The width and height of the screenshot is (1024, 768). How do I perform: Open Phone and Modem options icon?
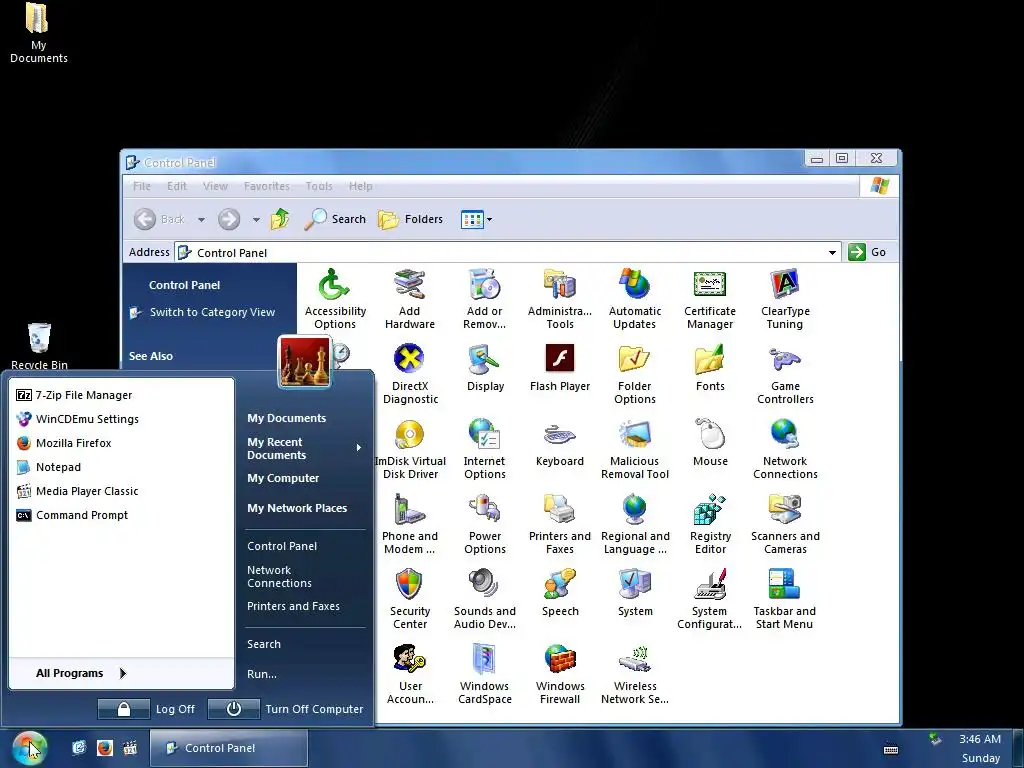click(x=409, y=524)
